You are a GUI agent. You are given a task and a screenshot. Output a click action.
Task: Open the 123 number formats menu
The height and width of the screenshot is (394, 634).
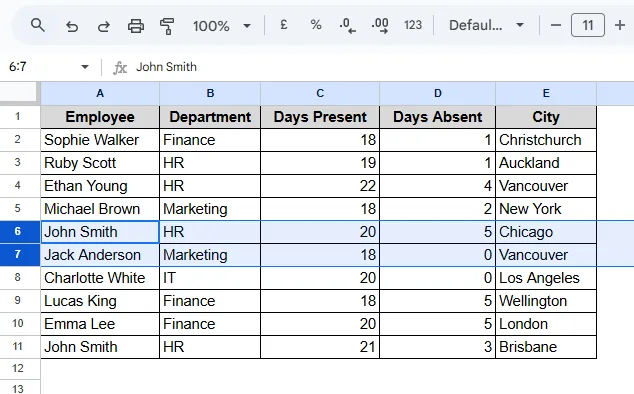pos(413,25)
